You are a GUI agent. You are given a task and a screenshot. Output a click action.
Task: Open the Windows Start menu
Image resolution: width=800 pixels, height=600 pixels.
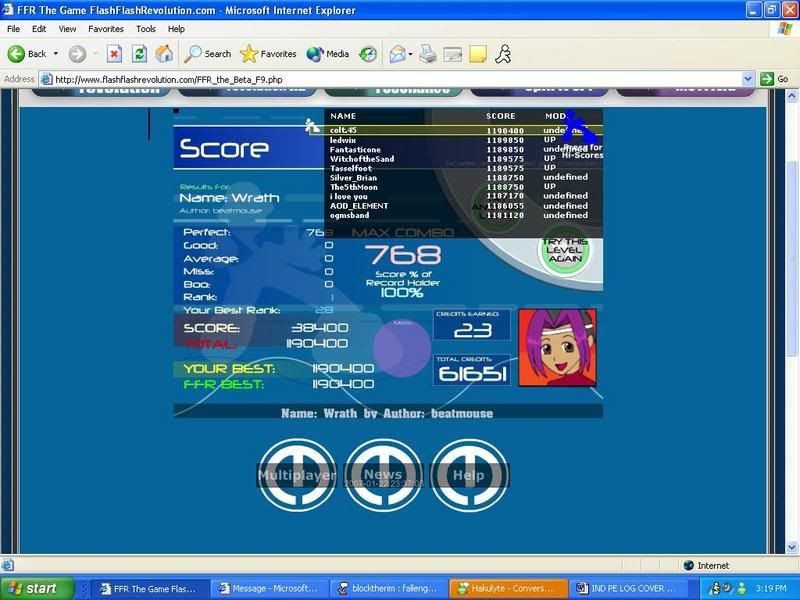[x=37, y=588]
